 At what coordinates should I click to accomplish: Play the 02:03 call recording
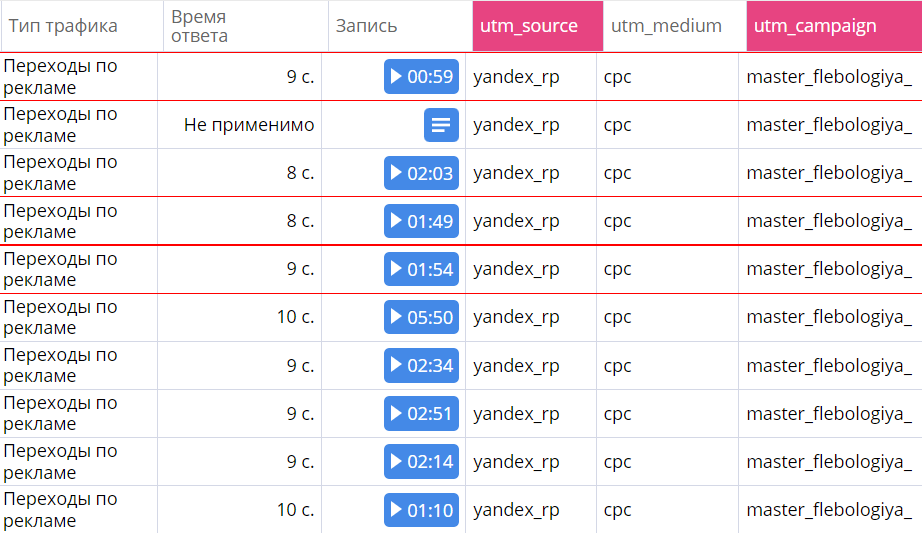pos(421,173)
